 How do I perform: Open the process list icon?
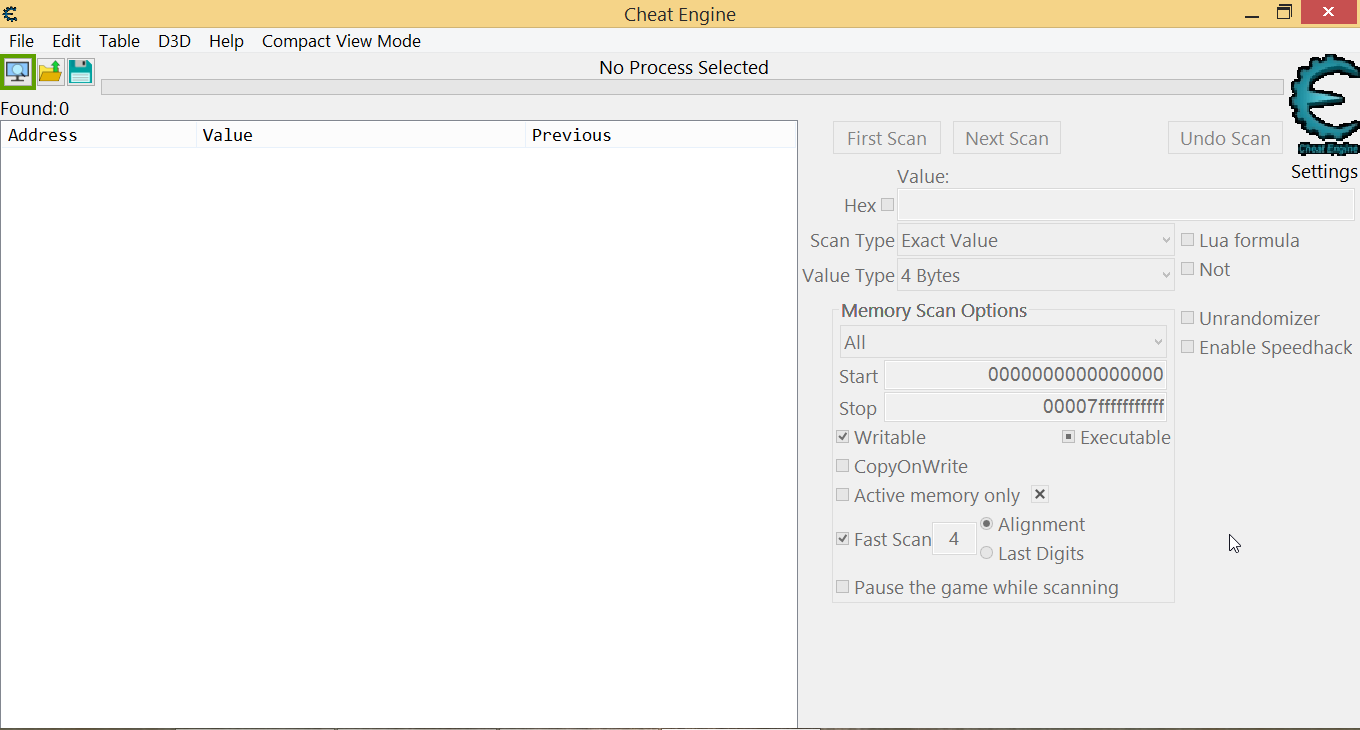click(18, 72)
